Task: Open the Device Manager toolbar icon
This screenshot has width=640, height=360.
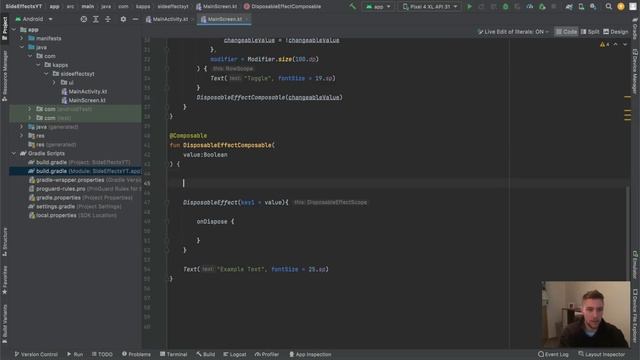Action: (x=581, y=7)
